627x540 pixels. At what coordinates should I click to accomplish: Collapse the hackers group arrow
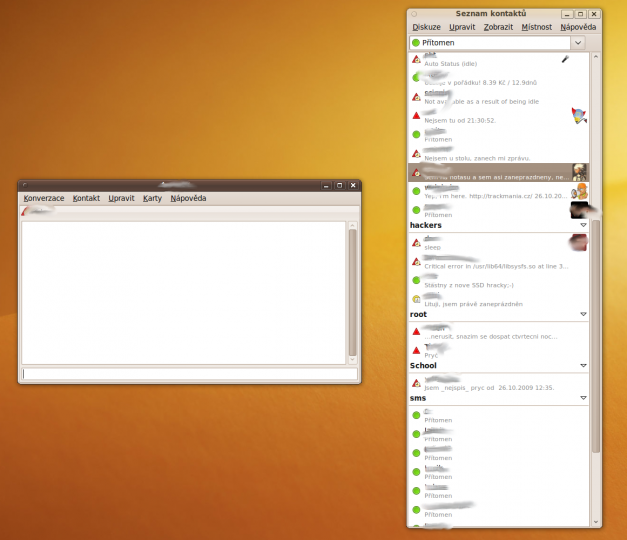(x=583, y=225)
